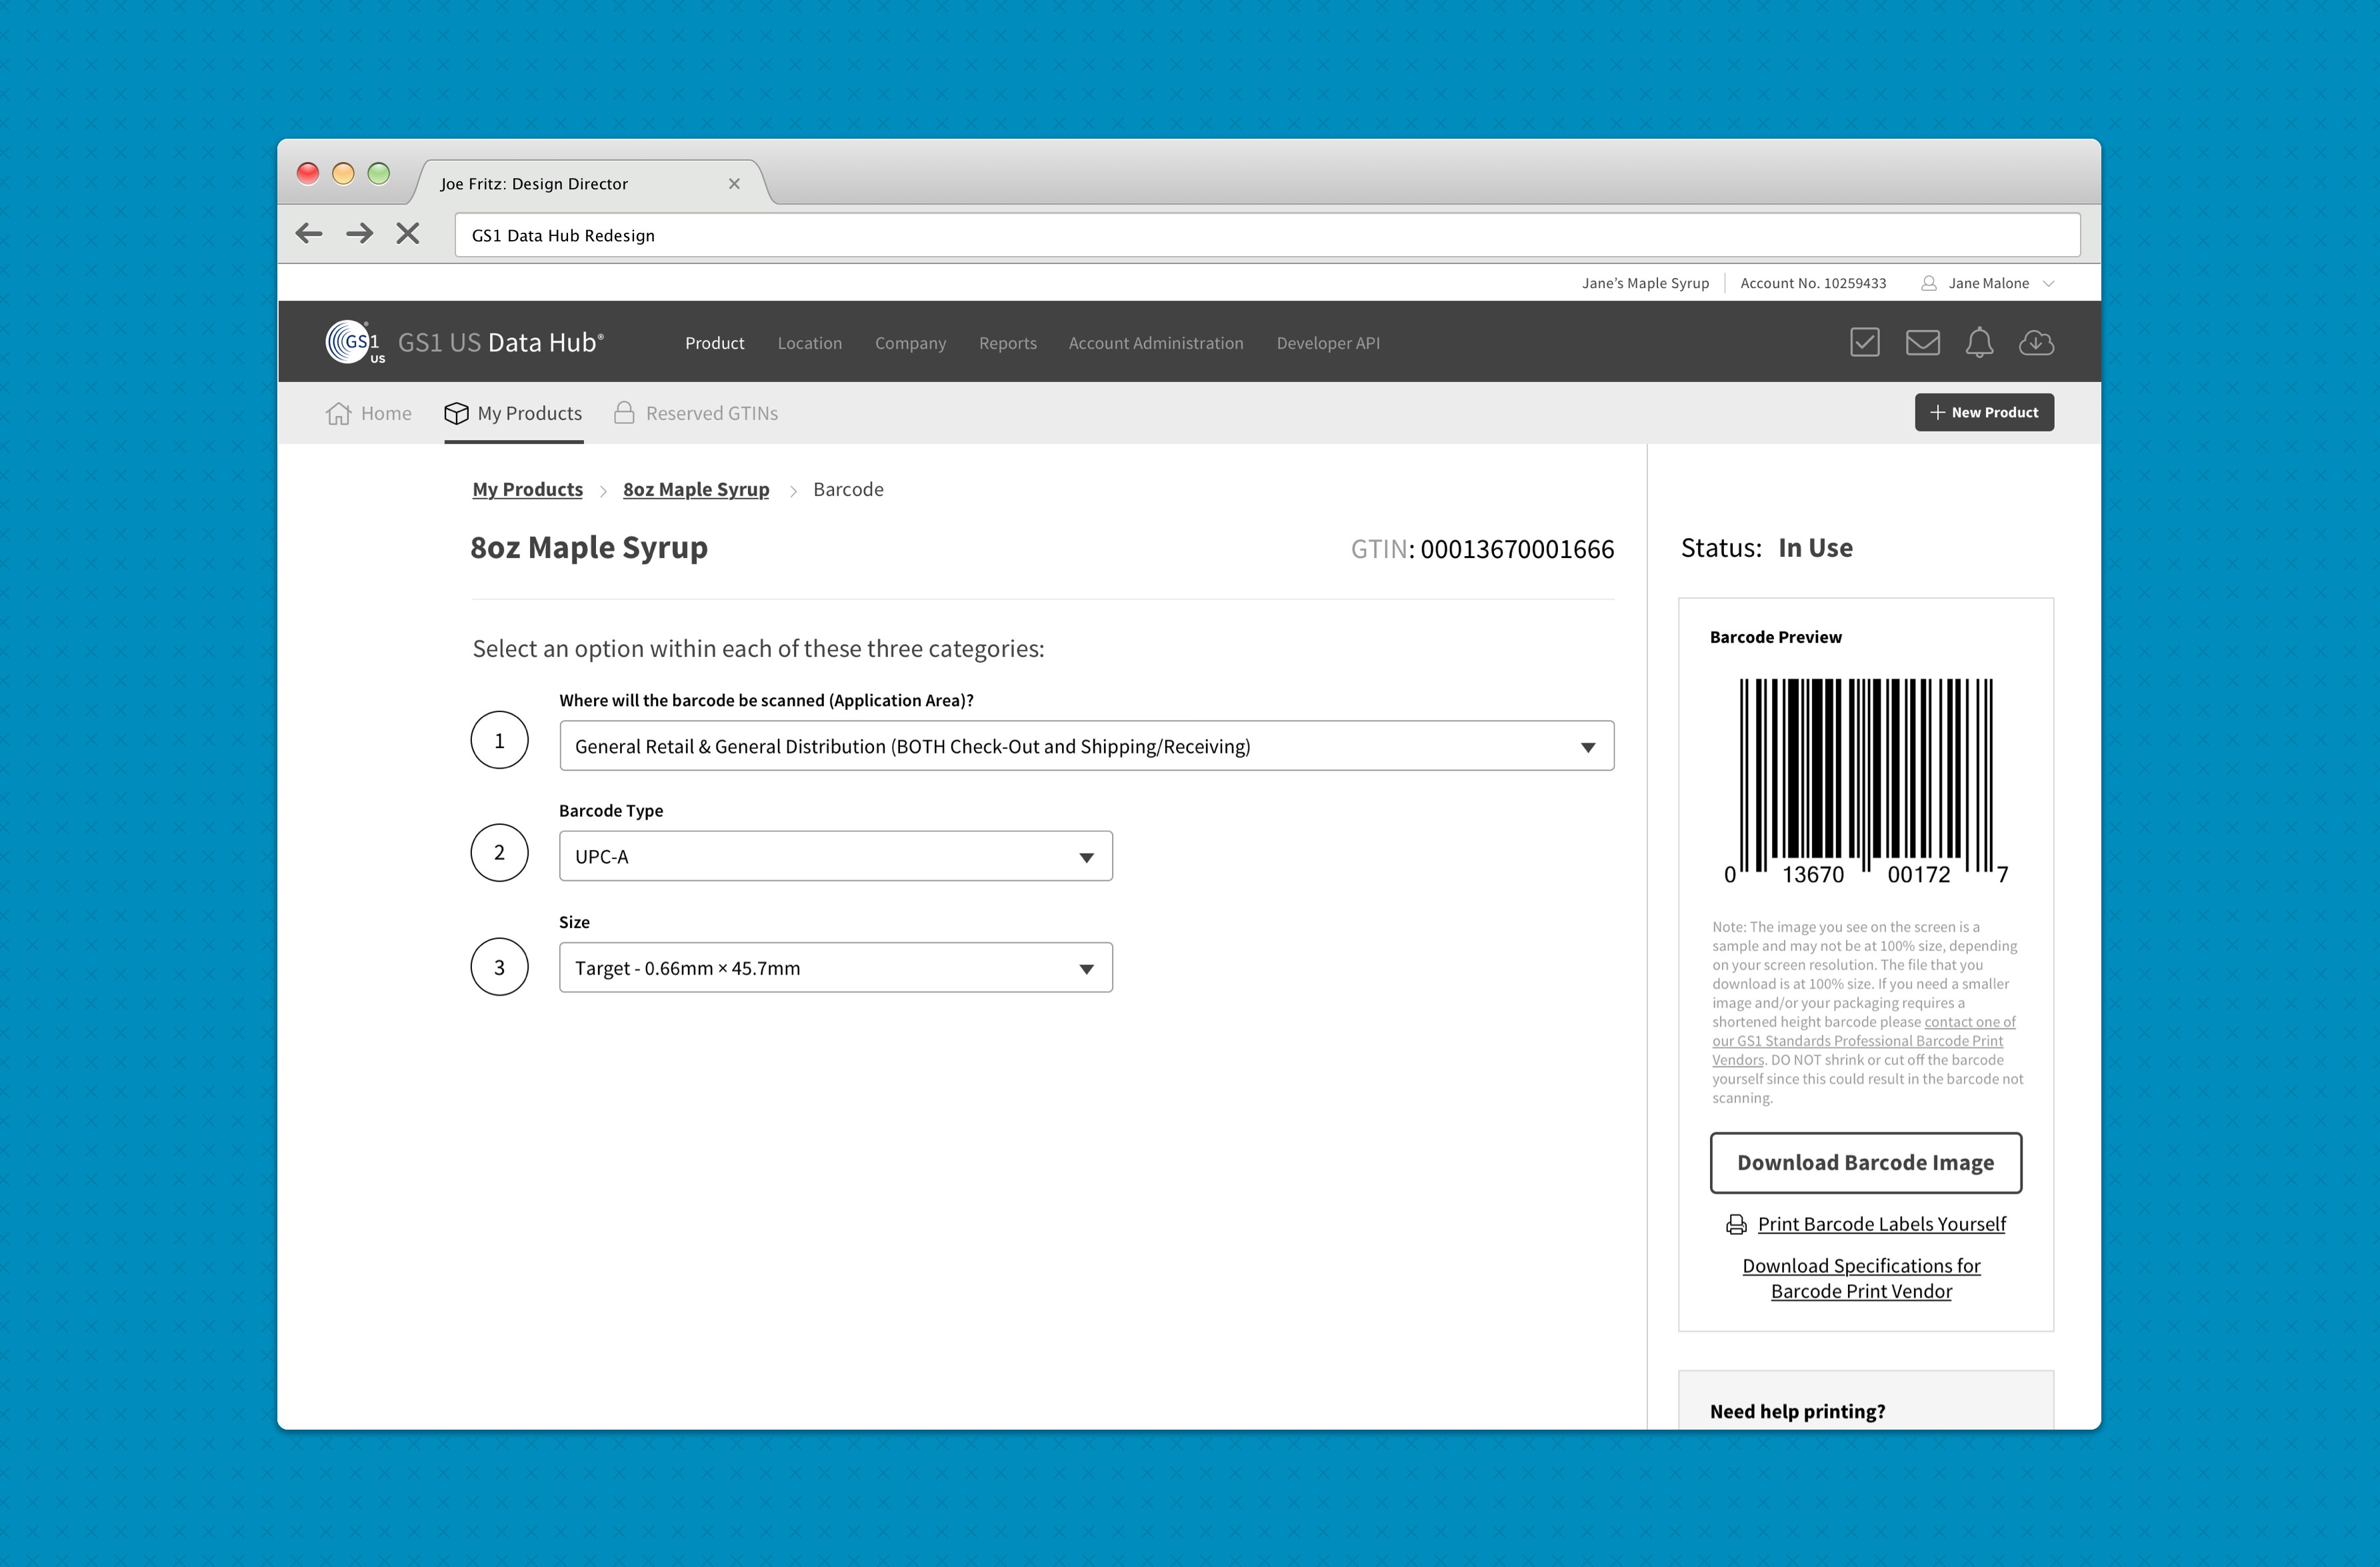This screenshot has width=2380, height=1567.
Task: Click the Barcode Print Vendors contact link
Action: click(1864, 1041)
